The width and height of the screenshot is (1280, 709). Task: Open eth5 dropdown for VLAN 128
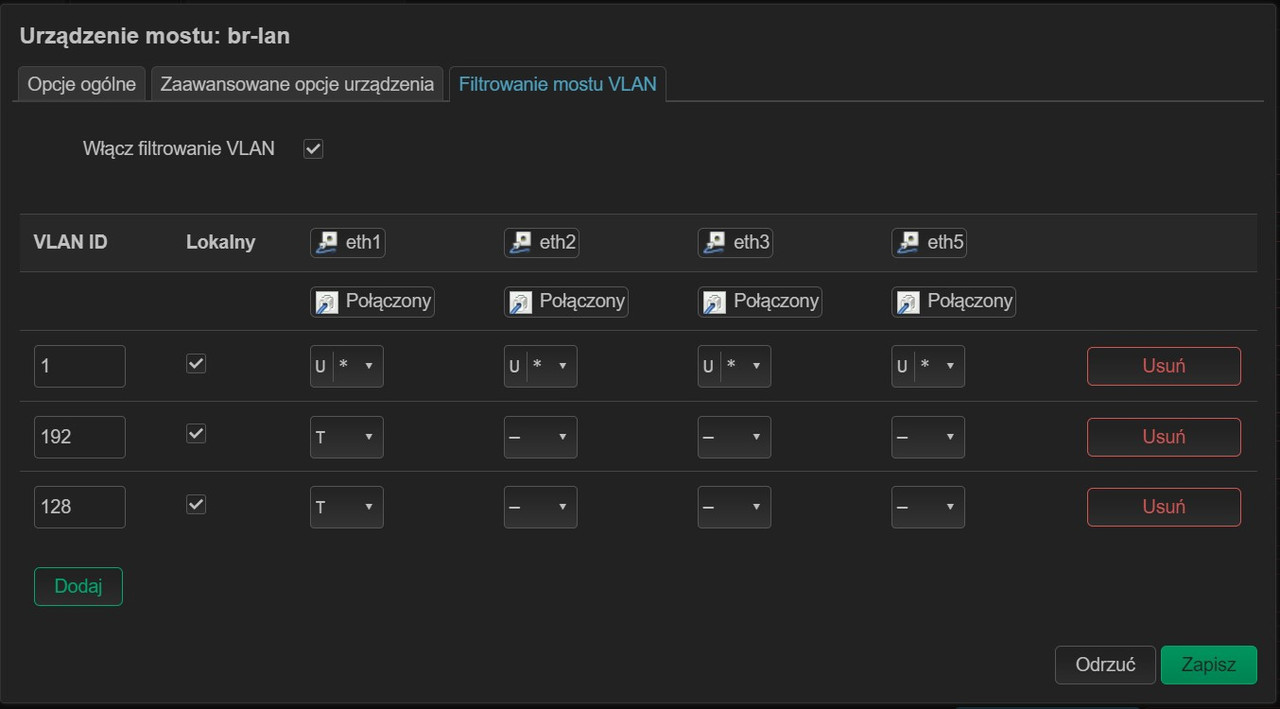929,507
